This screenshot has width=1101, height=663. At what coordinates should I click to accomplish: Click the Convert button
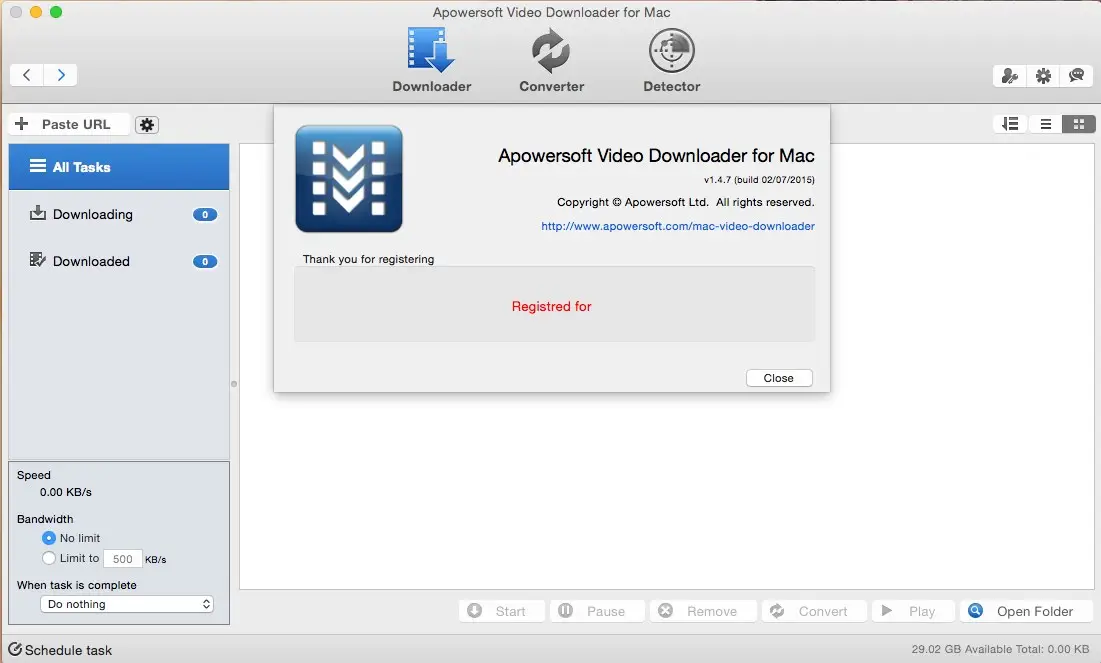point(815,611)
